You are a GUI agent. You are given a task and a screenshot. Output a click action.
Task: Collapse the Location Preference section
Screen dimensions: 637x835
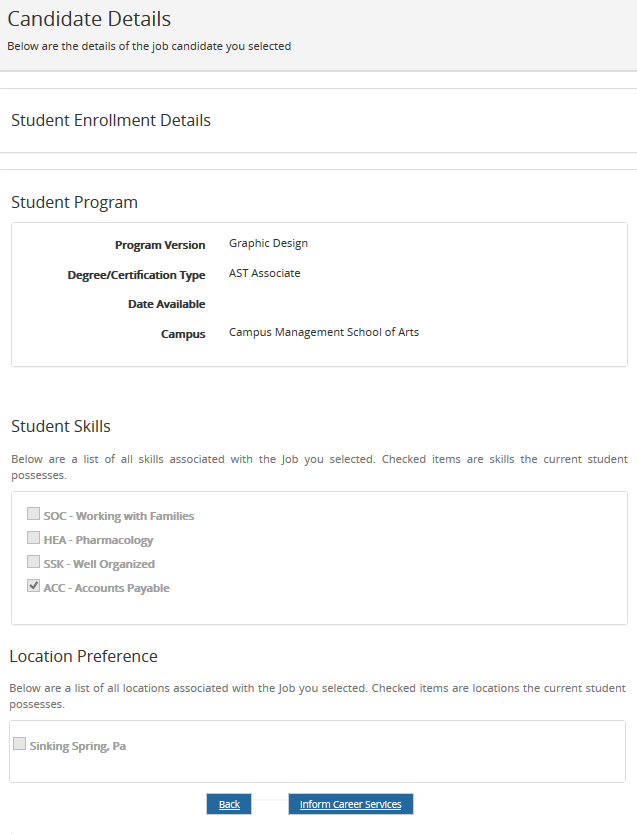[84, 656]
